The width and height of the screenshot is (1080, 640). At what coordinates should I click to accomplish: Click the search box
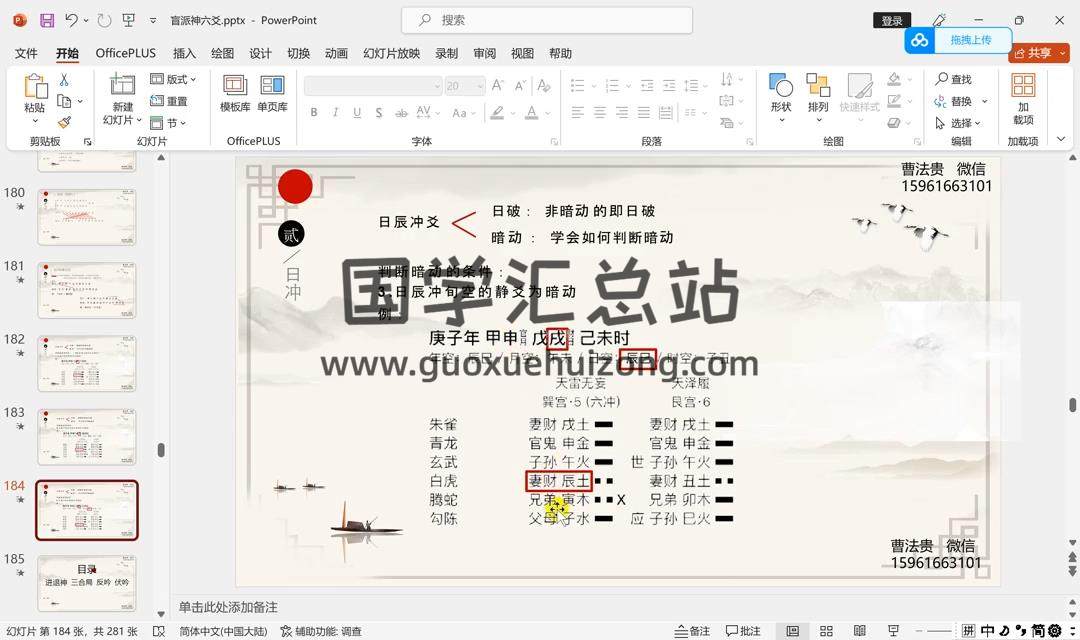(x=547, y=21)
